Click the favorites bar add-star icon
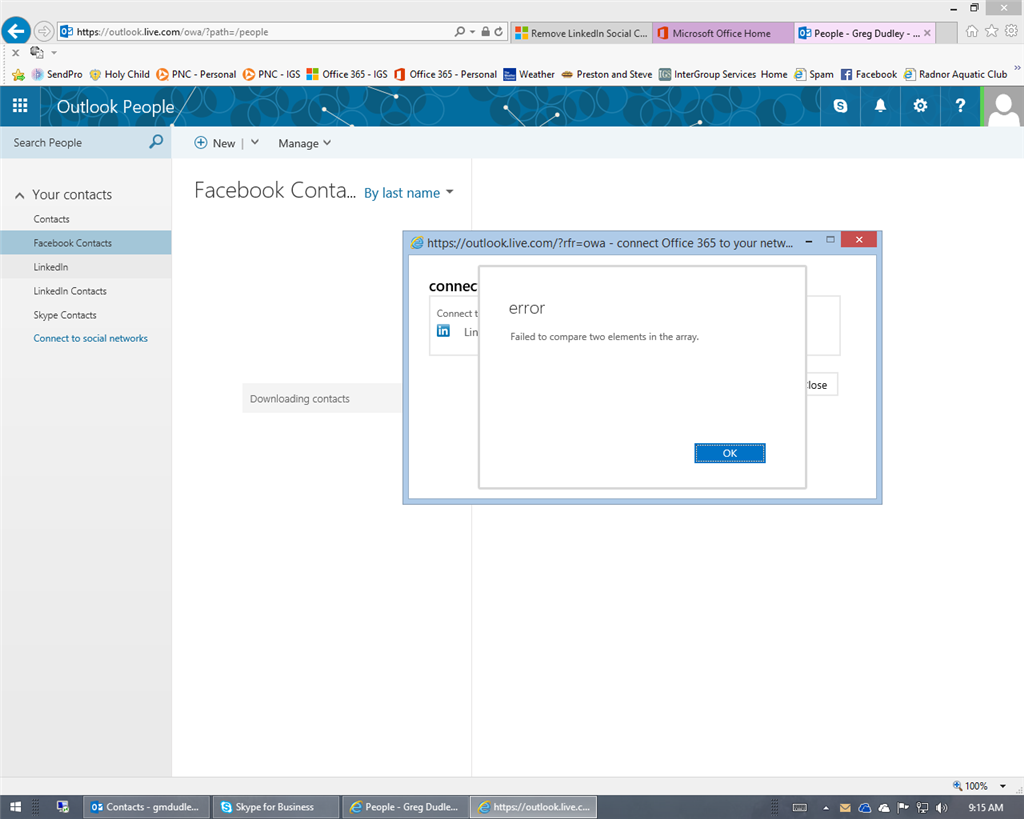The width and height of the screenshot is (1024, 819). tap(18, 74)
